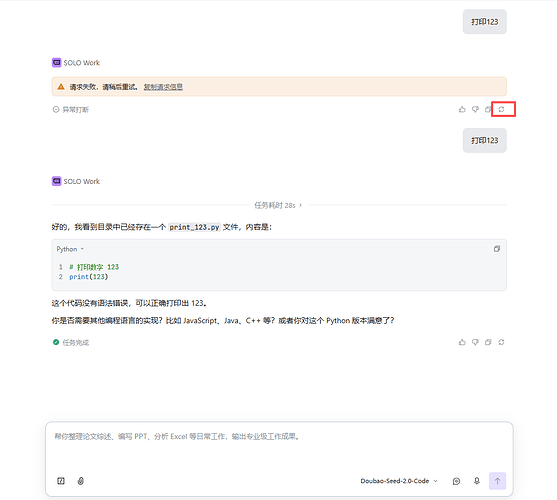Image resolution: width=557 pixels, height=500 pixels.
Task: Dislike the failed response with thumbs down
Action: pos(475,109)
